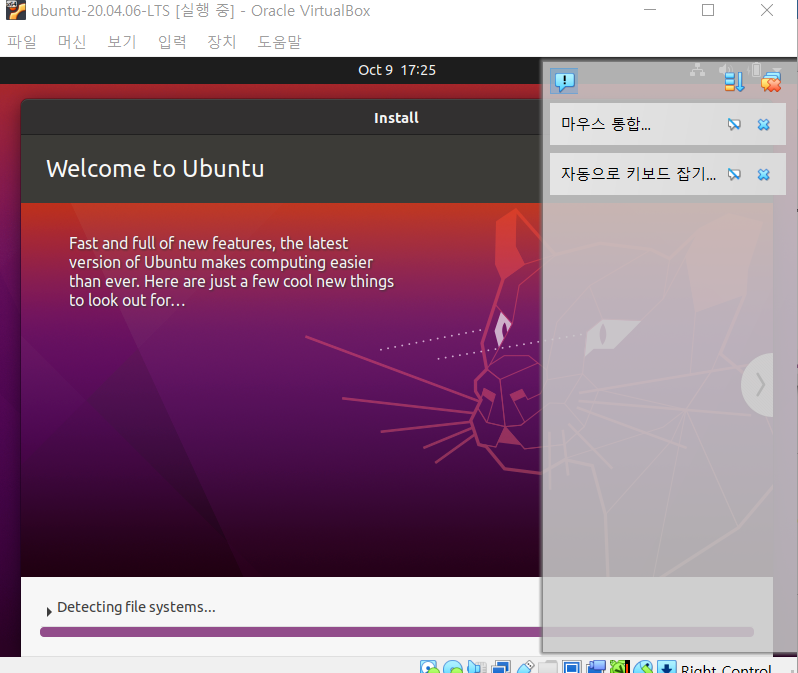Click the Welcome to Ubuntu heading
Screen dimensions: 798x673
155,169
